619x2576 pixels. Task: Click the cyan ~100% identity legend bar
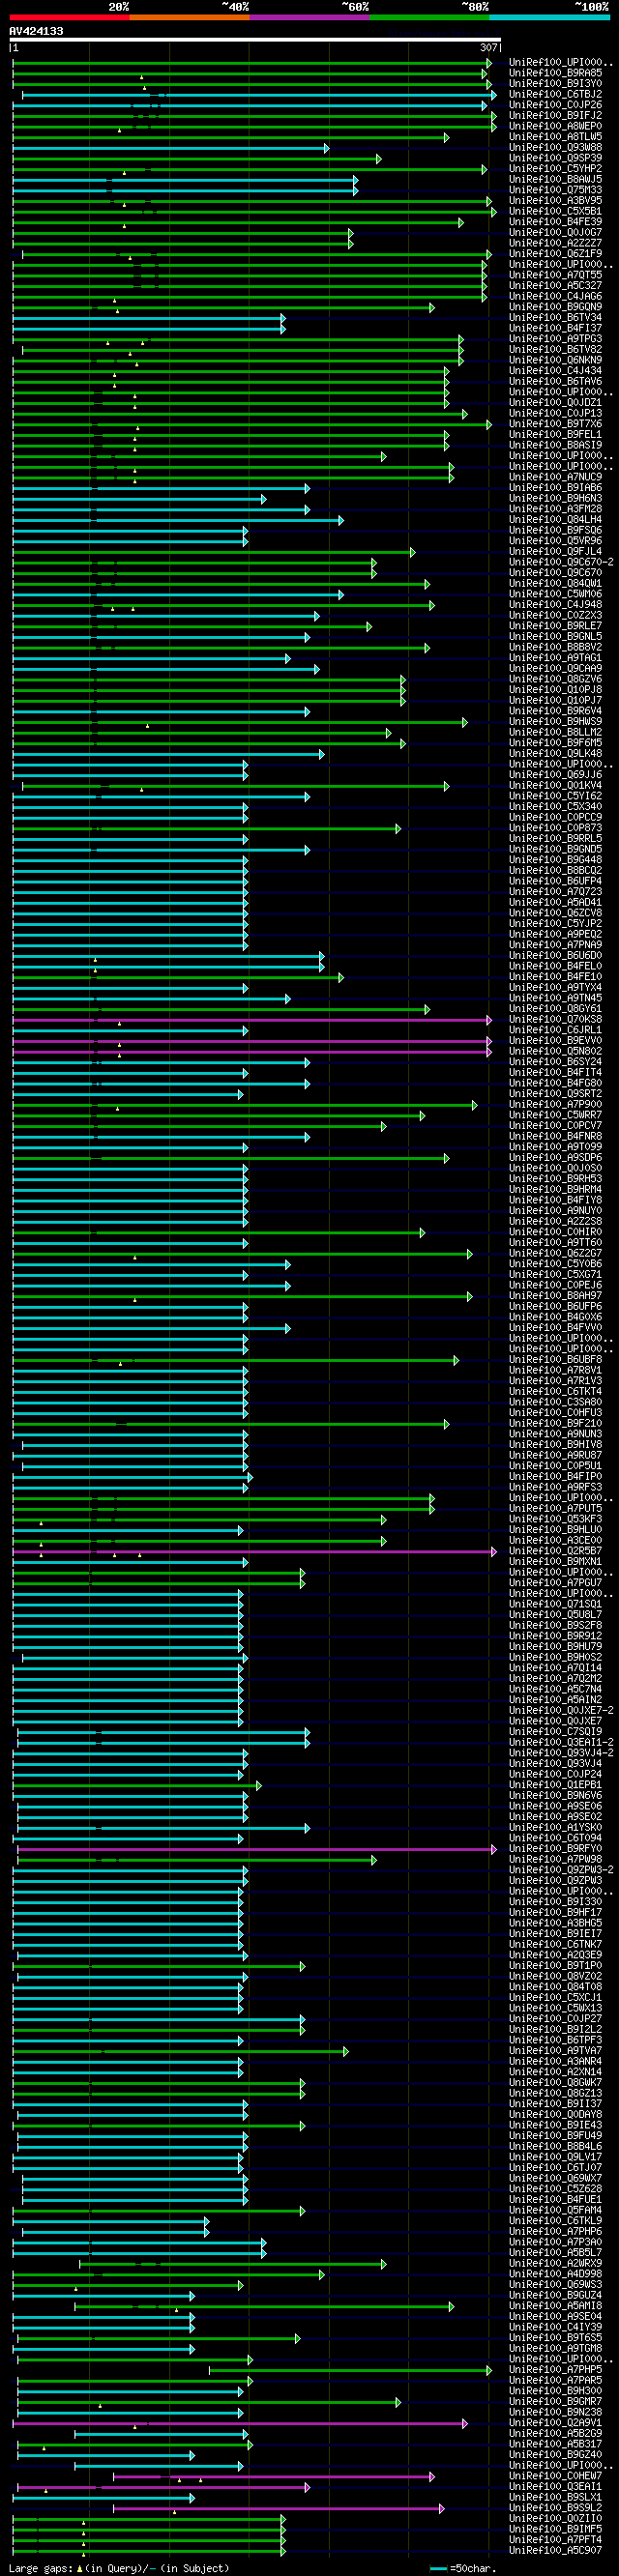click(549, 17)
